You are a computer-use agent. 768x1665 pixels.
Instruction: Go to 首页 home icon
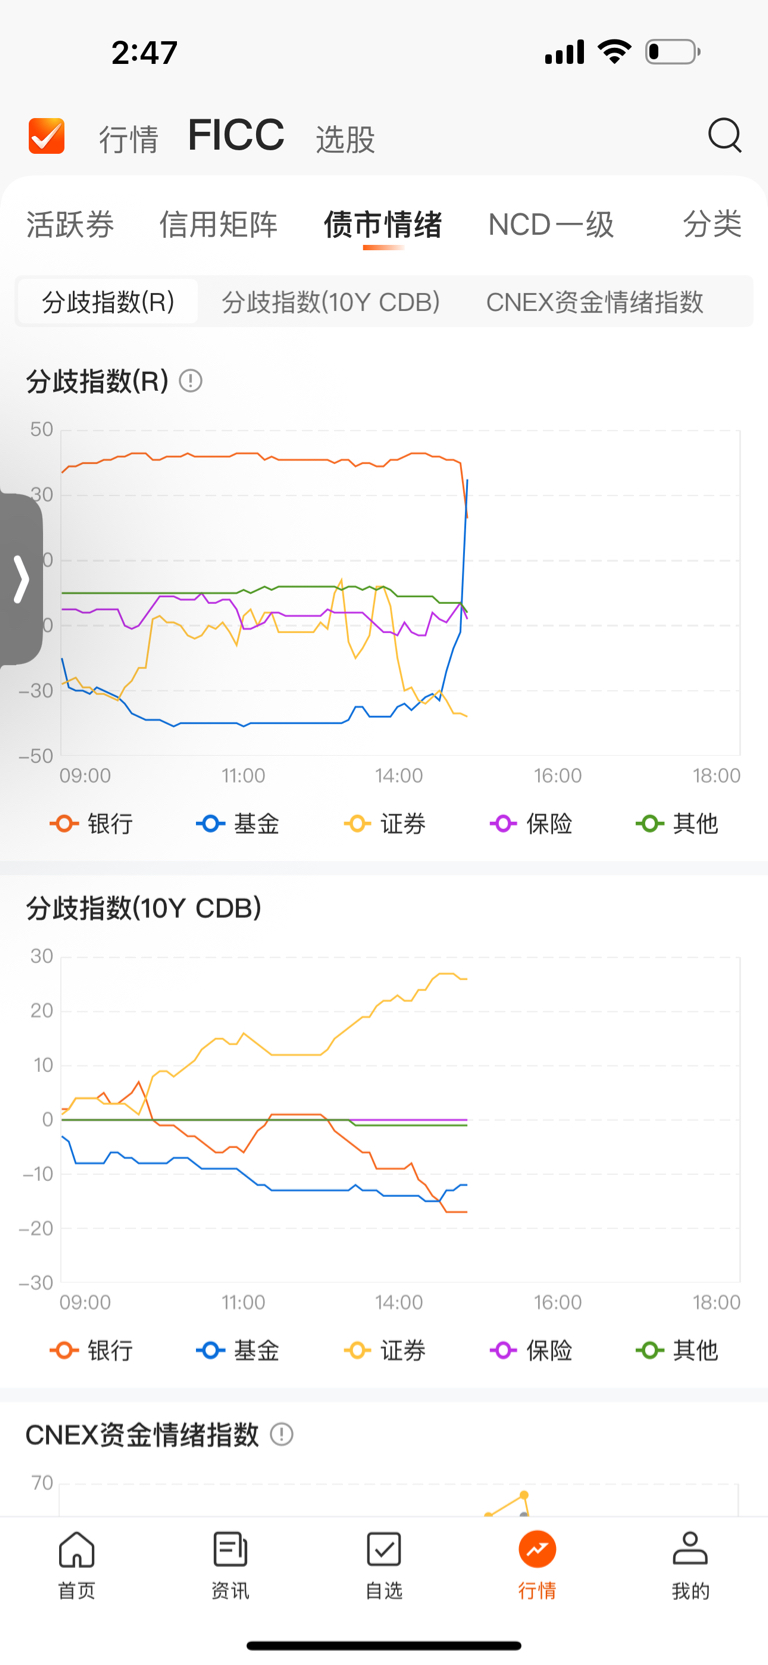[77, 1565]
